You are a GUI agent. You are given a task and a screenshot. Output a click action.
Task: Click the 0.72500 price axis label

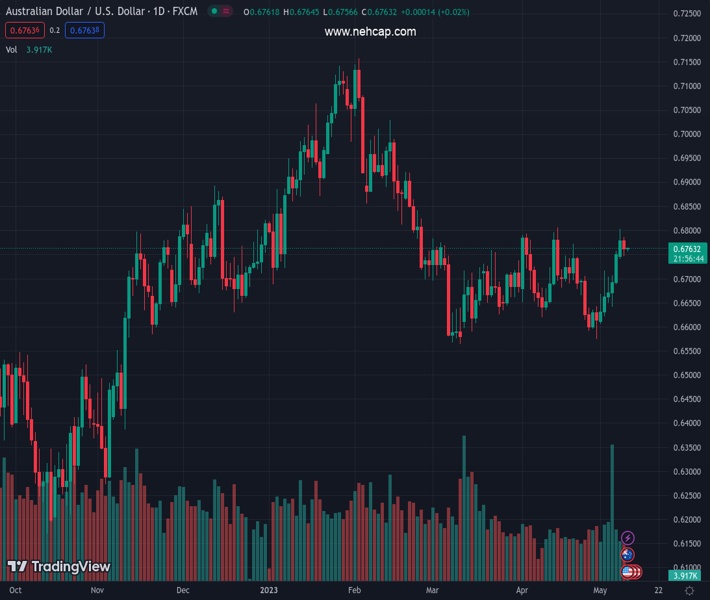click(x=686, y=14)
